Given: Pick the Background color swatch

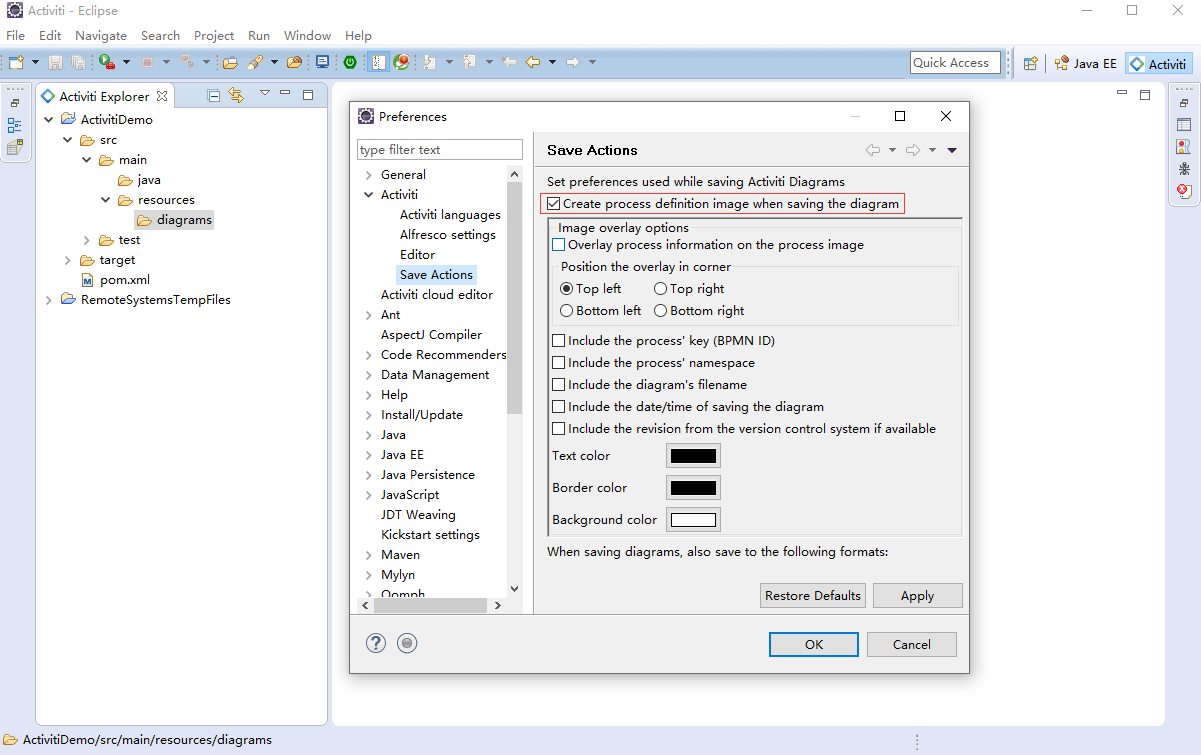Looking at the screenshot, I should 693,520.
